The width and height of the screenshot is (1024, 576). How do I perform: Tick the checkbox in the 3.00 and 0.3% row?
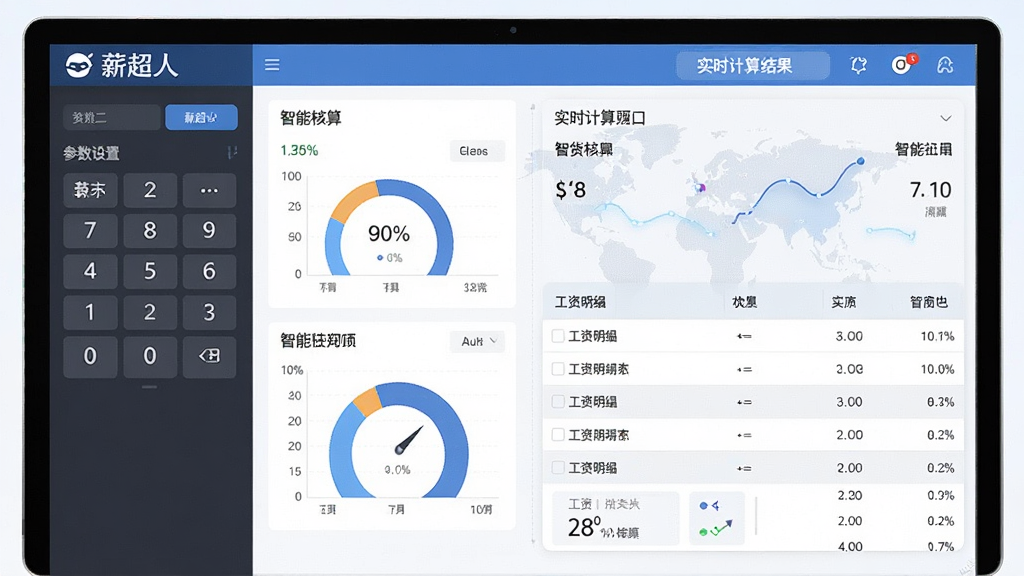[x=558, y=402]
